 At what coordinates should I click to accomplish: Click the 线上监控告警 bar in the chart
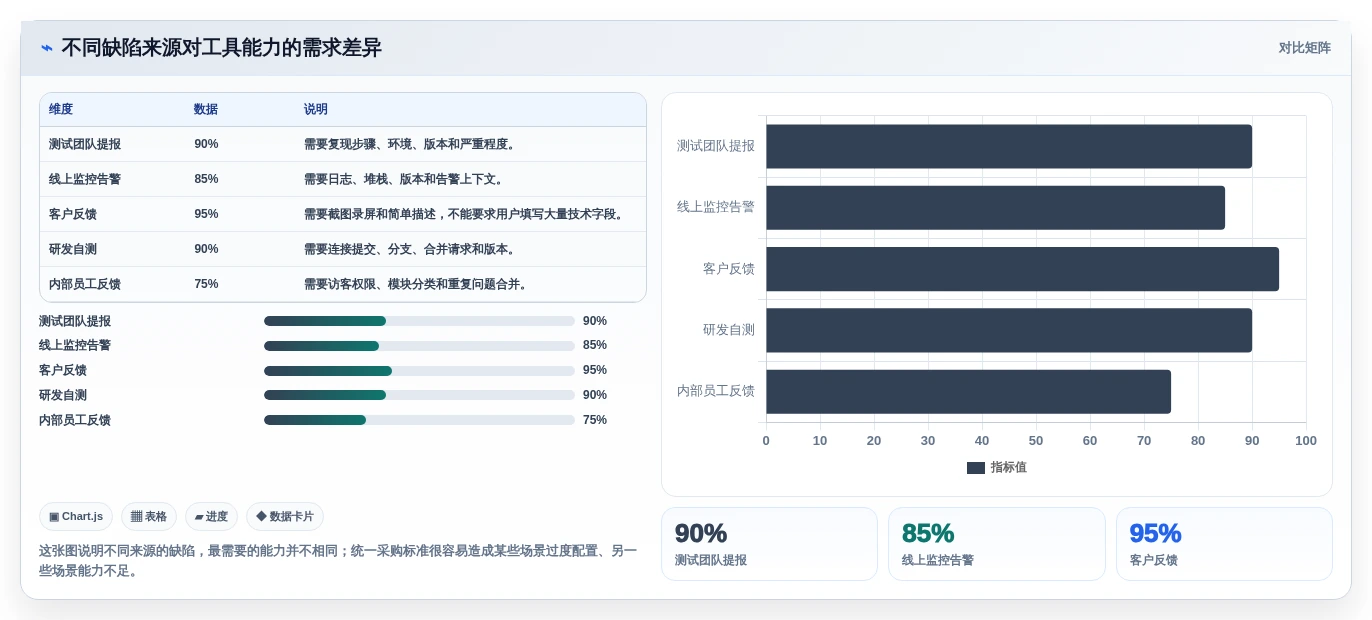pyautogui.click(x=995, y=208)
